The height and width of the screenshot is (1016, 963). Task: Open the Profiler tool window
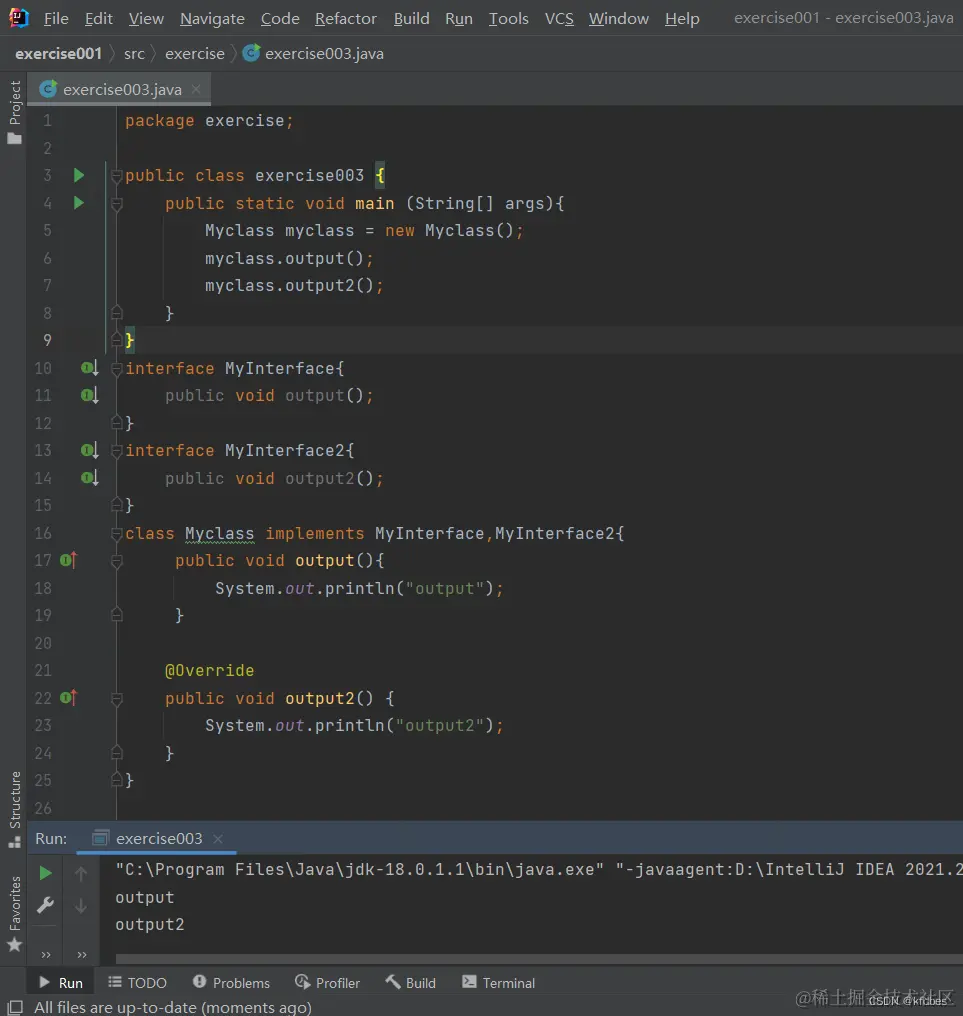click(x=327, y=983)
